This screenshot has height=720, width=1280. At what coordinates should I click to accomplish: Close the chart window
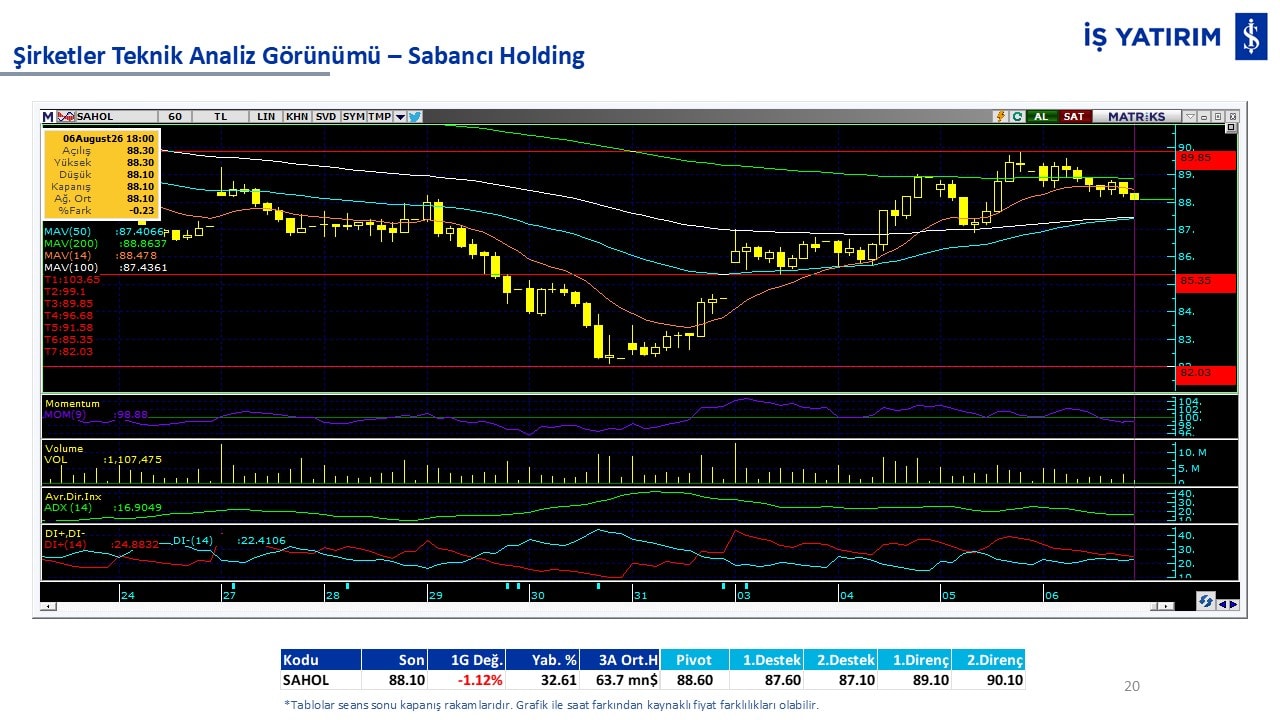(x=1232, y=116)
